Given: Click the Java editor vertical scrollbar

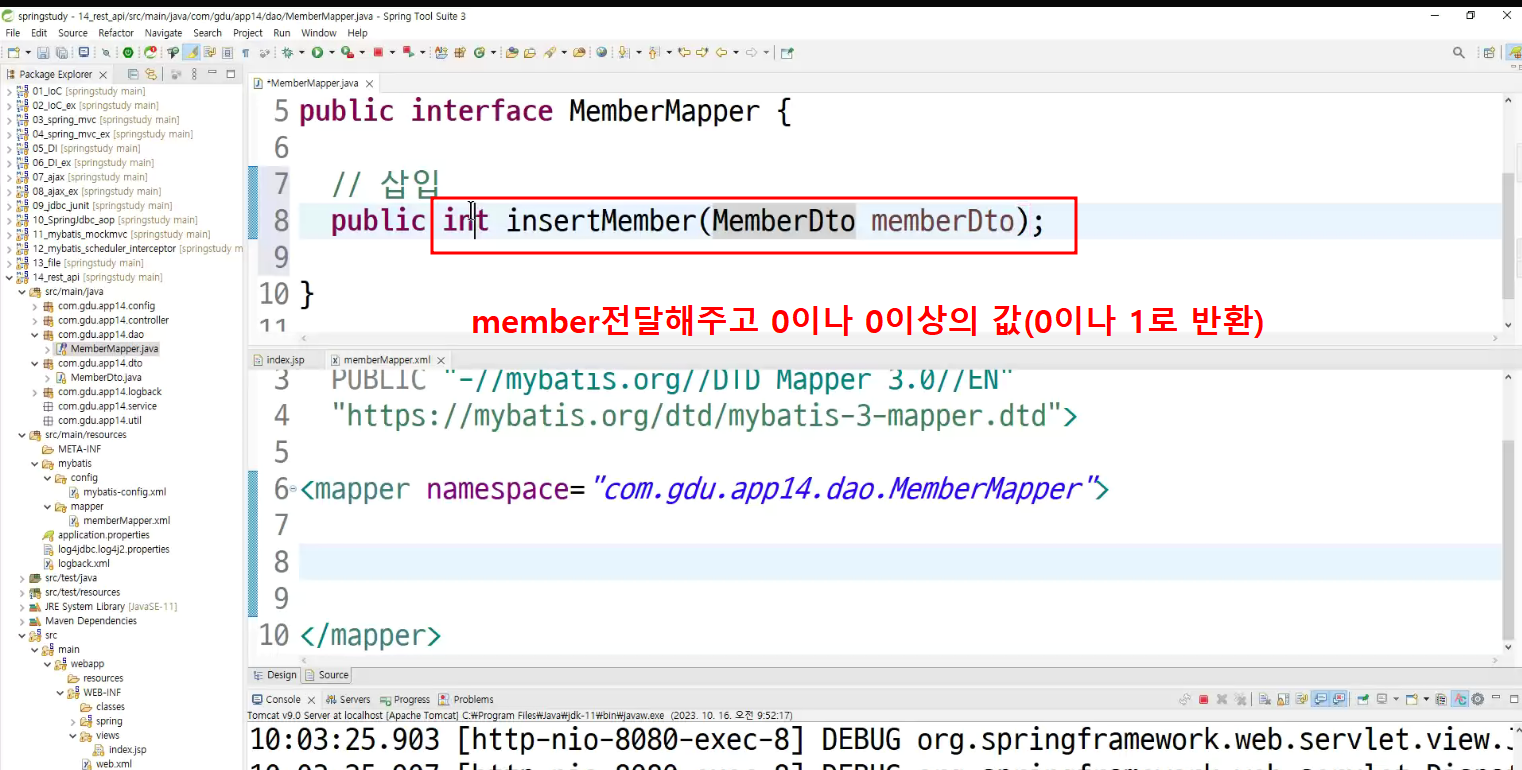Looking at the screenshot, I should (1510, 235).
